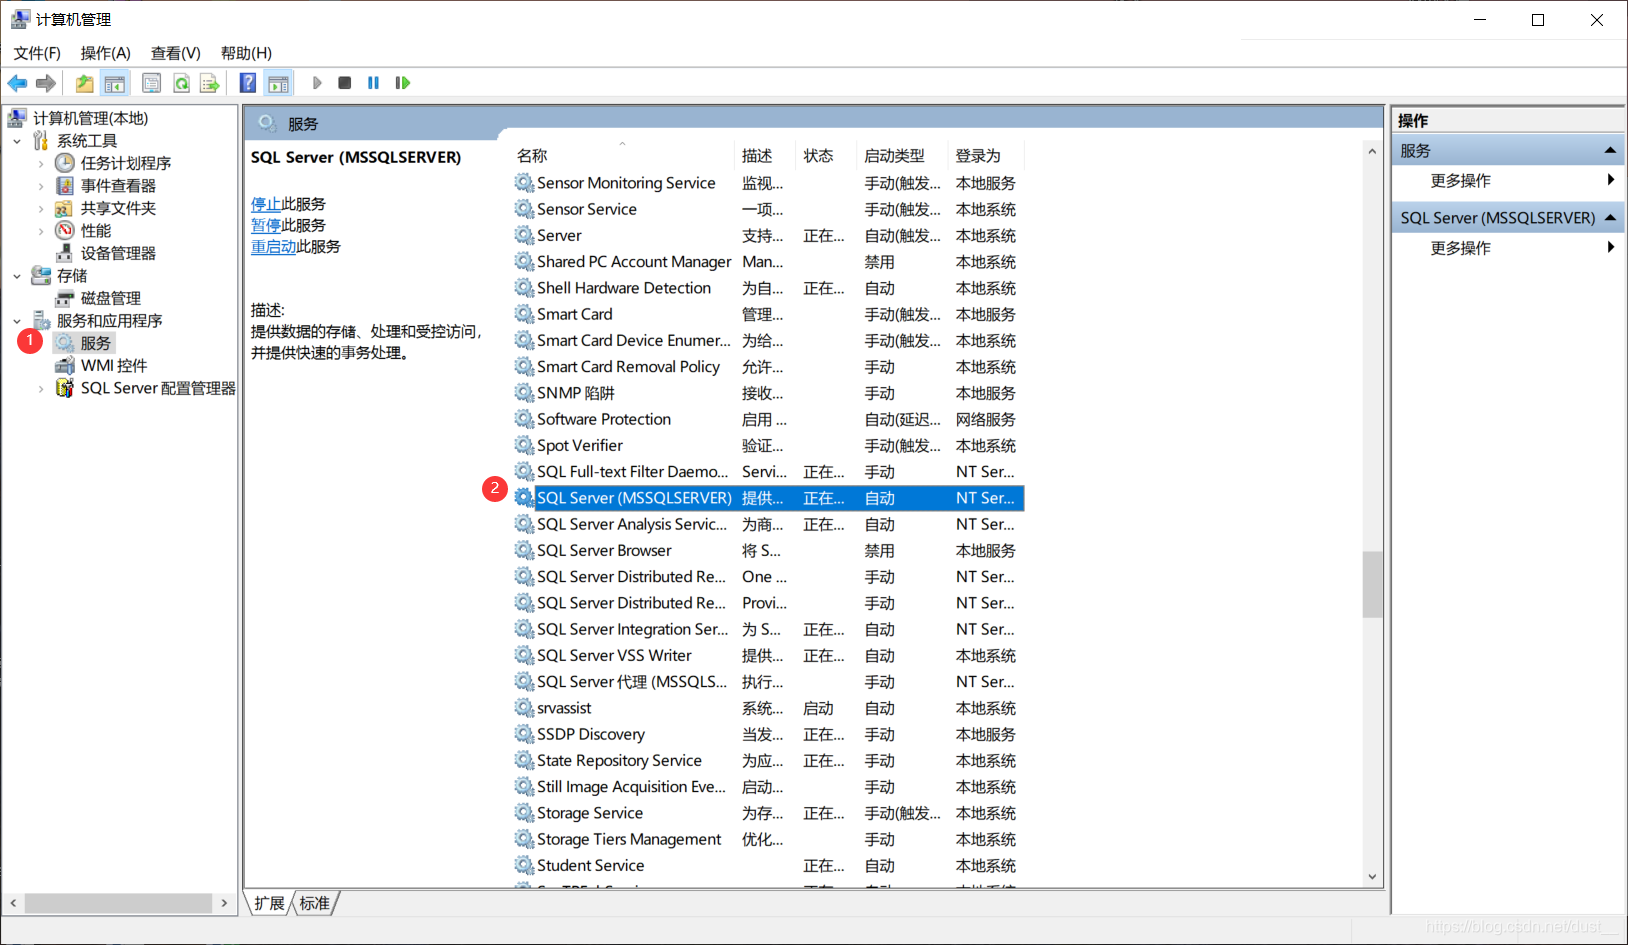Select the SQL Server VSS Writer service
The width and height of the screenshot is (1628, 945).
coord(769,656)
